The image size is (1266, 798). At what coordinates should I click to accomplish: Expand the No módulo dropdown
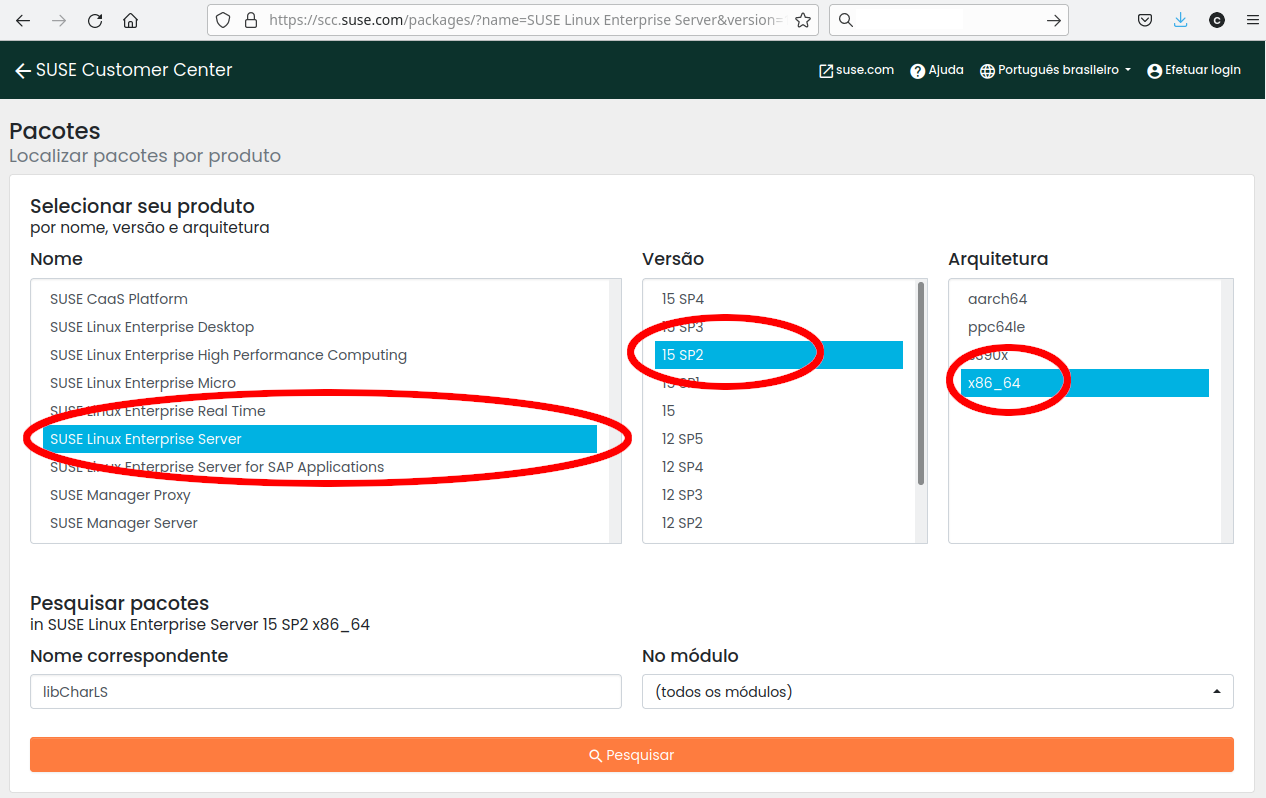click(937, 691)
